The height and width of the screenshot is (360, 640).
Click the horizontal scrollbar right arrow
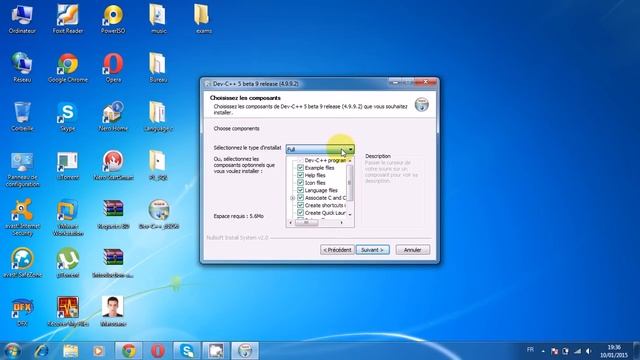click(342, 222)
